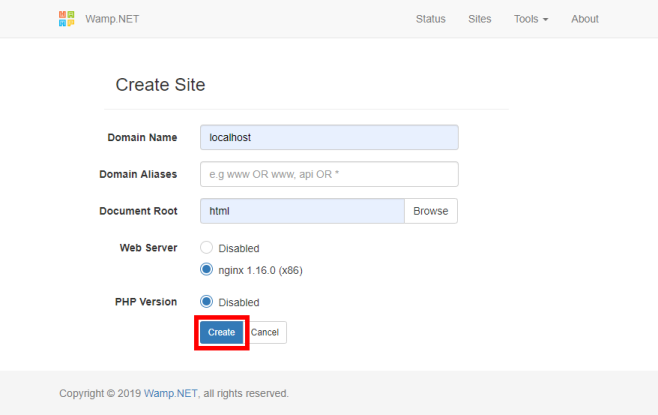
Task: Choose the nginx 1.16.0 (x86) radio option
Action: tap(207, 269)
